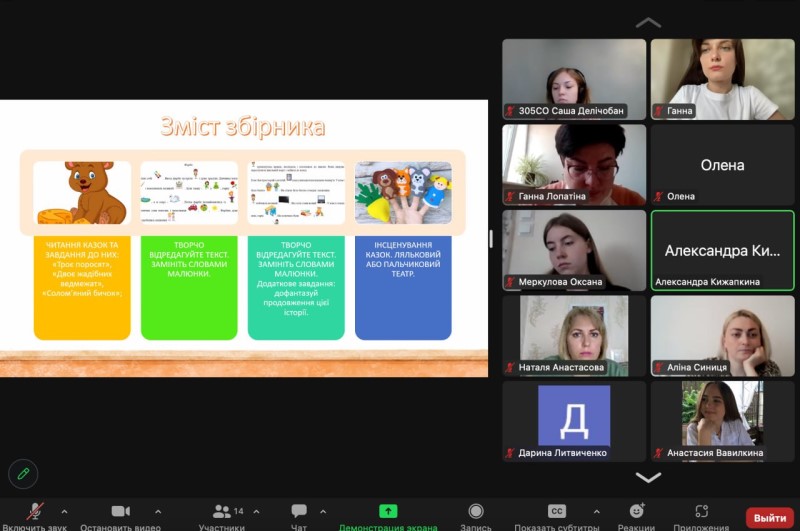Click the second worksheet image above teal card
This screenshot has width=800, height=531.
coord(296,193)
